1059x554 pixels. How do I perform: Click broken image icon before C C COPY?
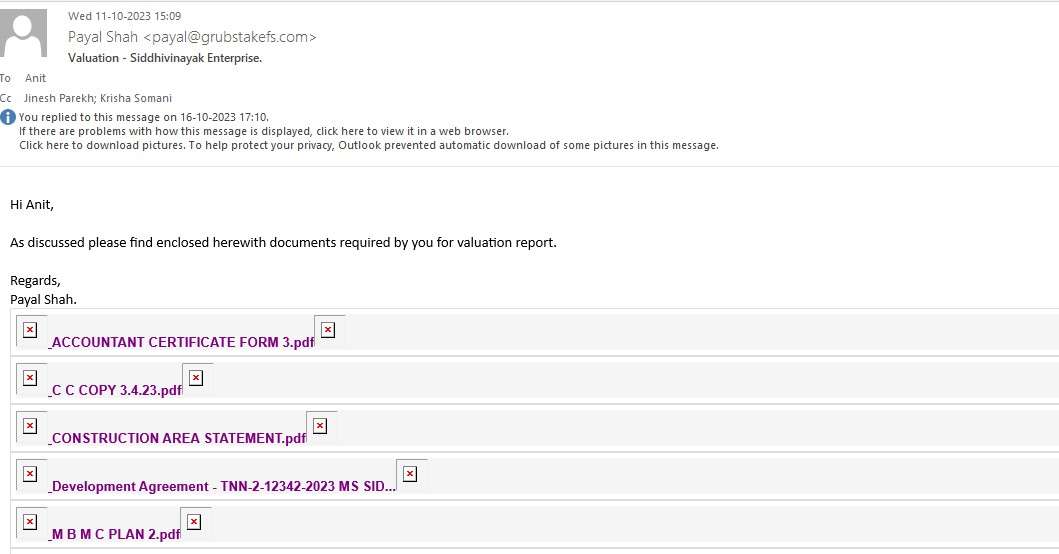click(x=30, y=378)
